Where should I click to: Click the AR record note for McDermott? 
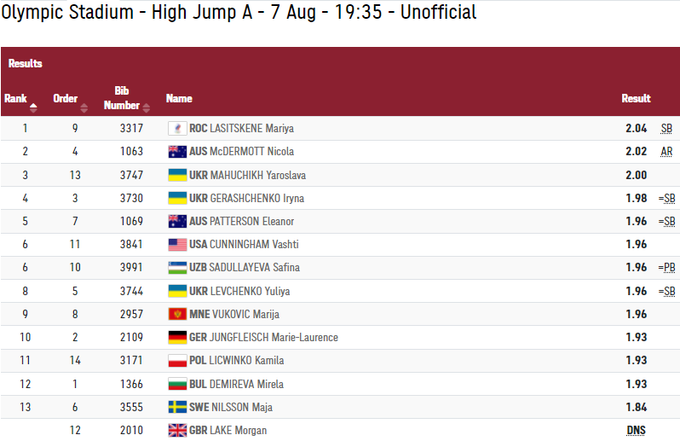point(667,152)
